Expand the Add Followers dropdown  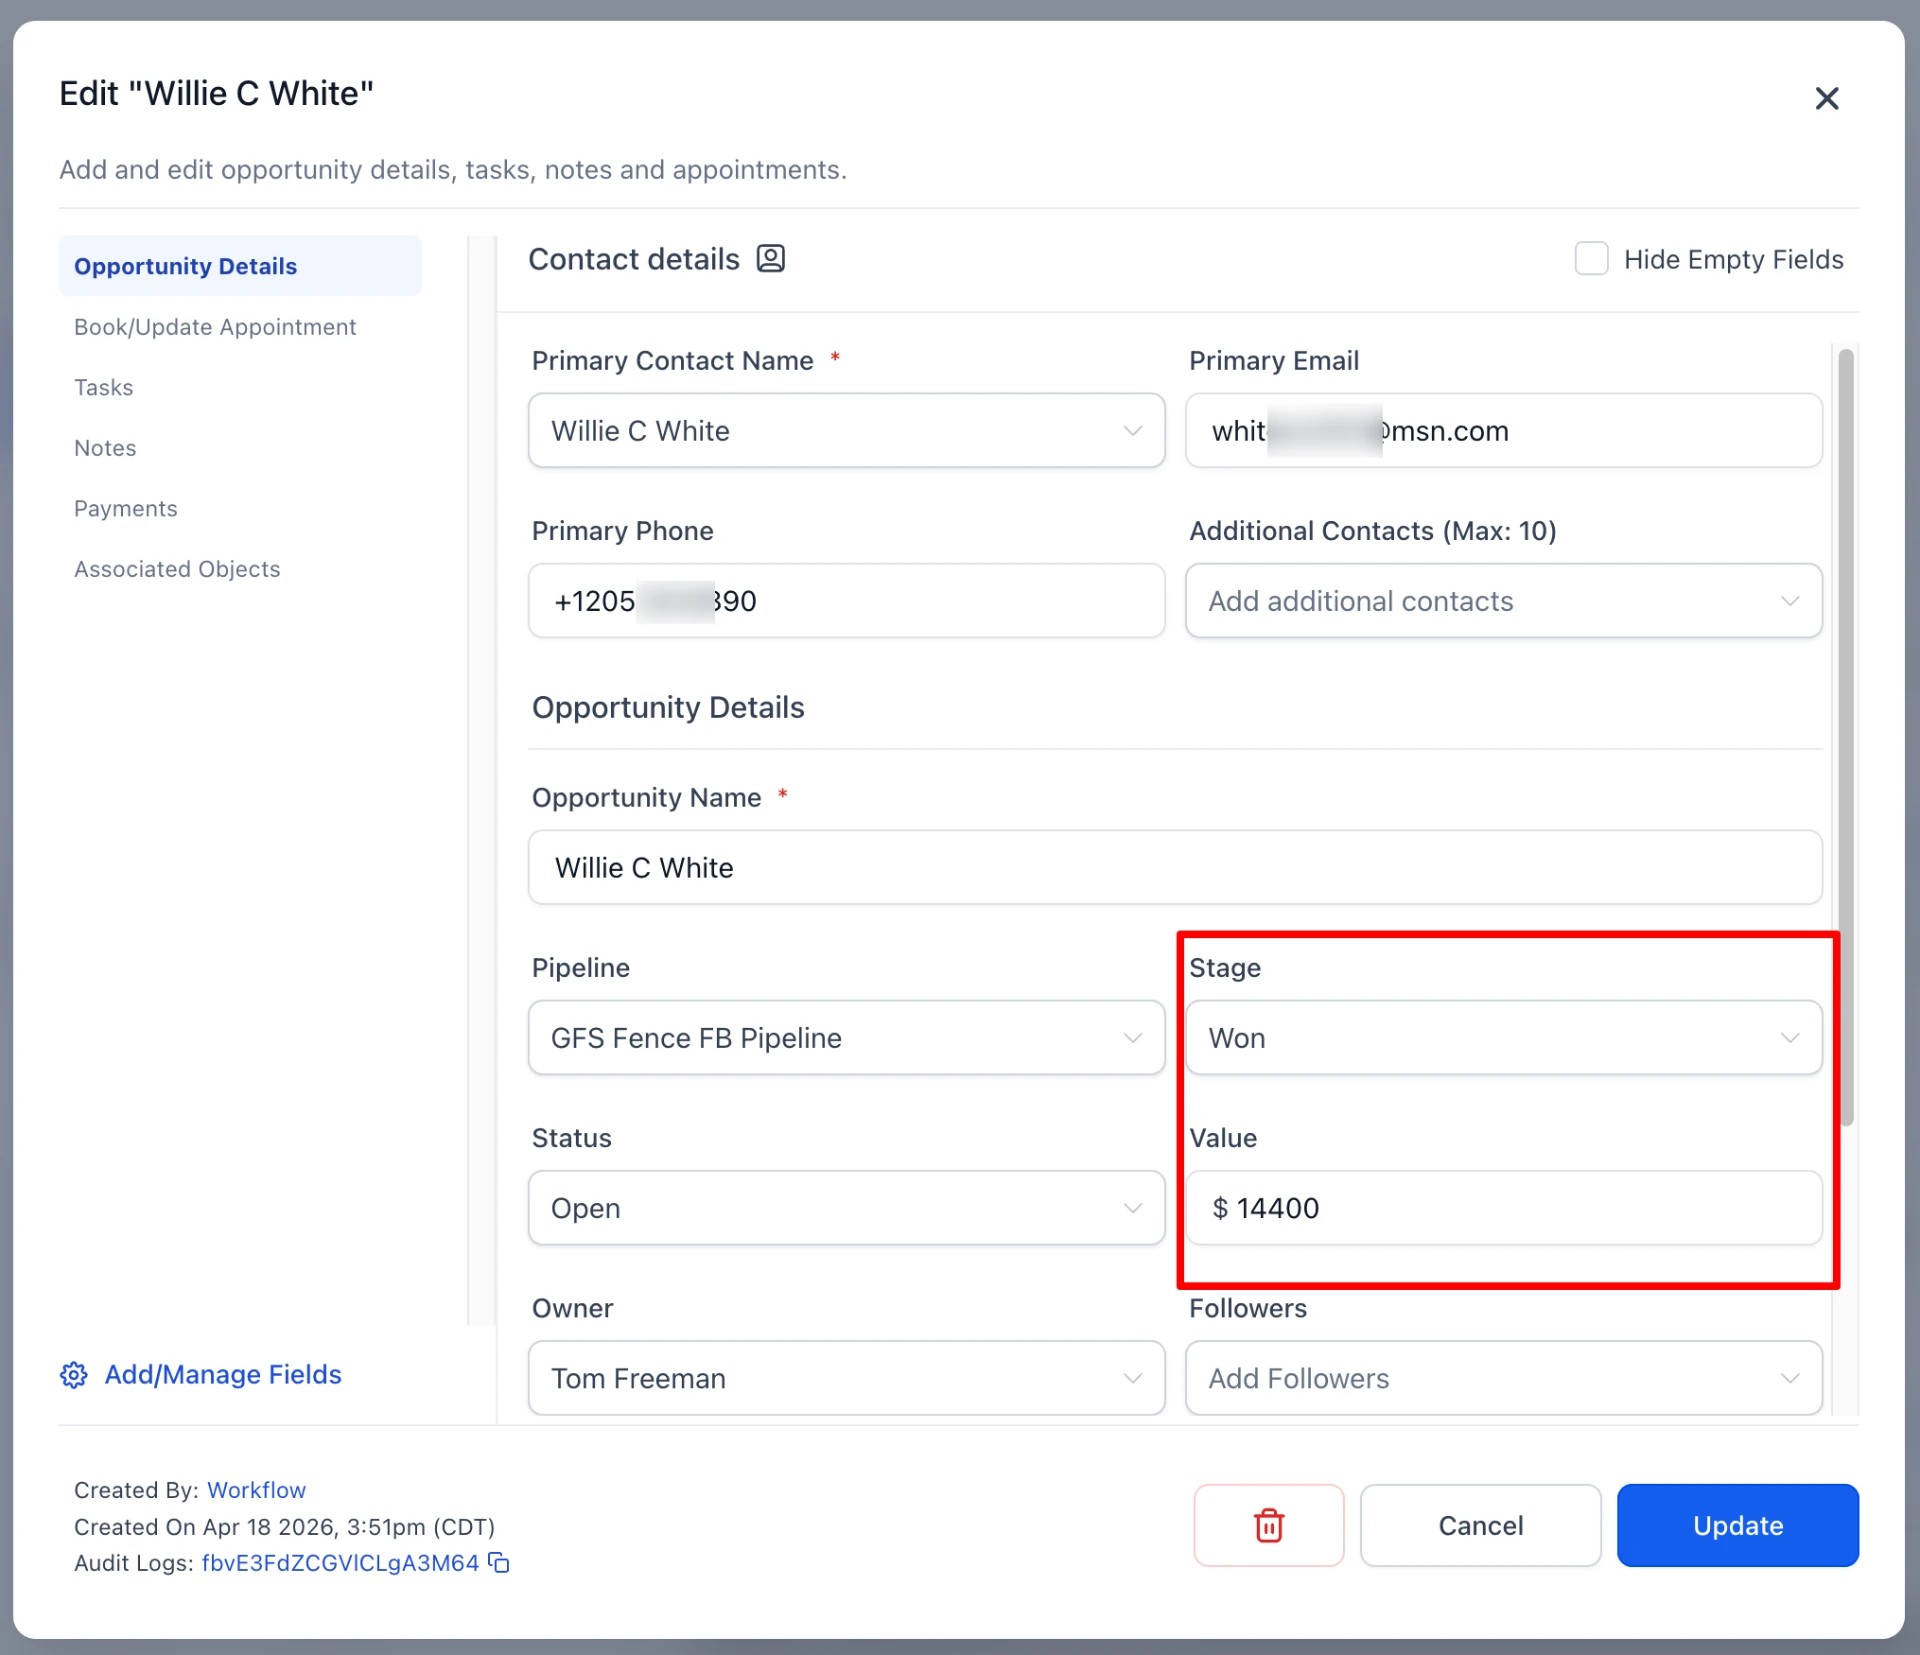1503,1378
